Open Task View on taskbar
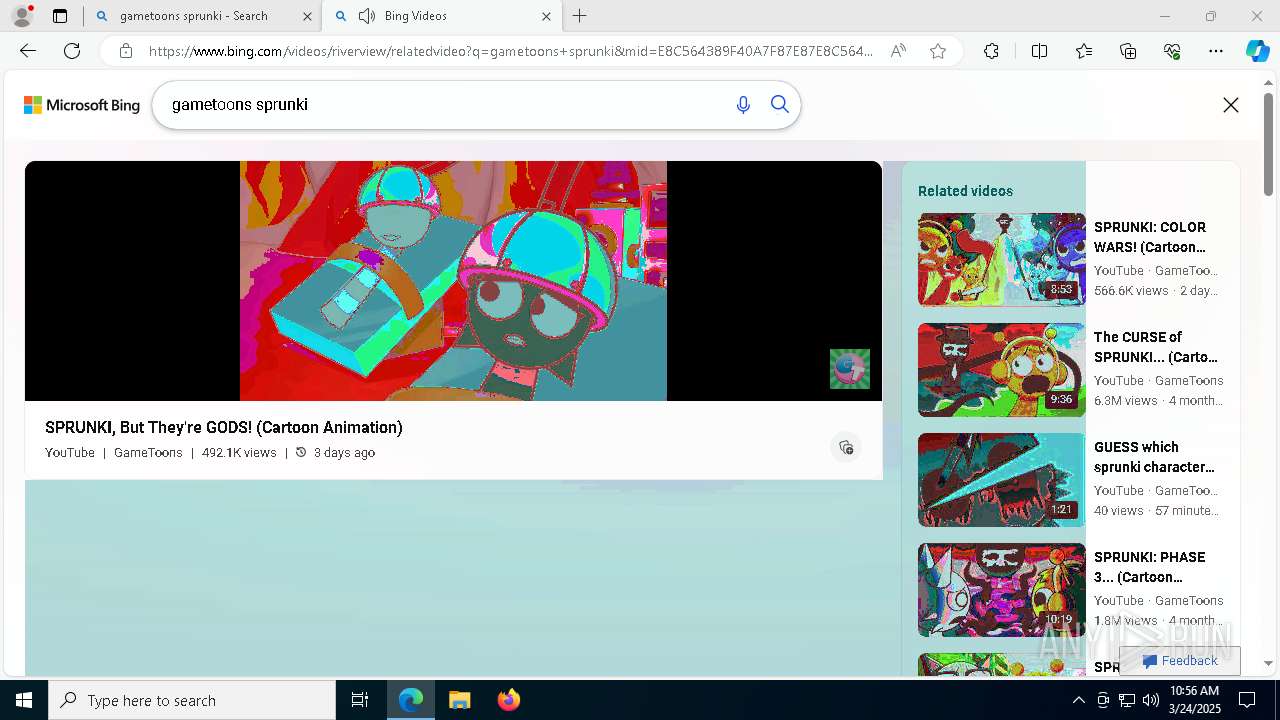This screenshot has height=720, width=1280. pyautogui.click(x=360, y=700)
